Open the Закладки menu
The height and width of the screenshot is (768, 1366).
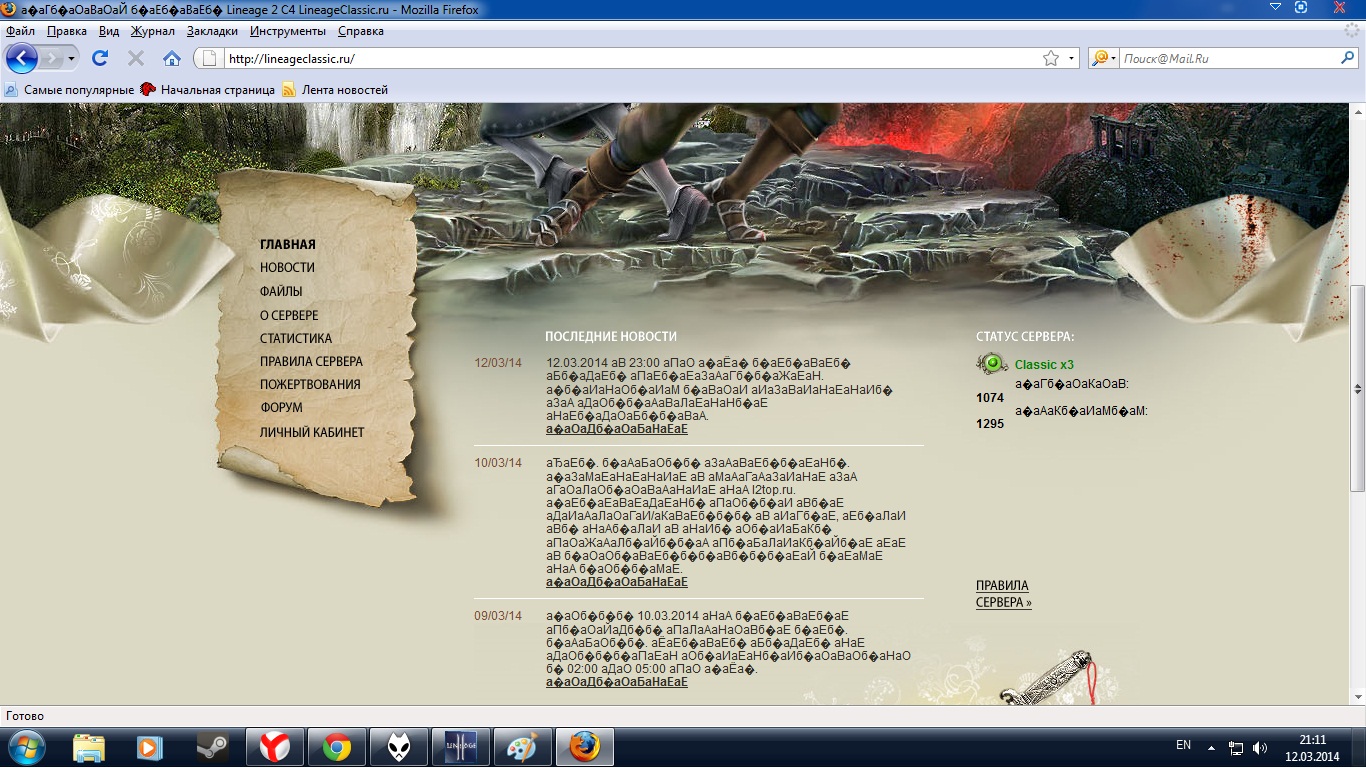[212, 31]
